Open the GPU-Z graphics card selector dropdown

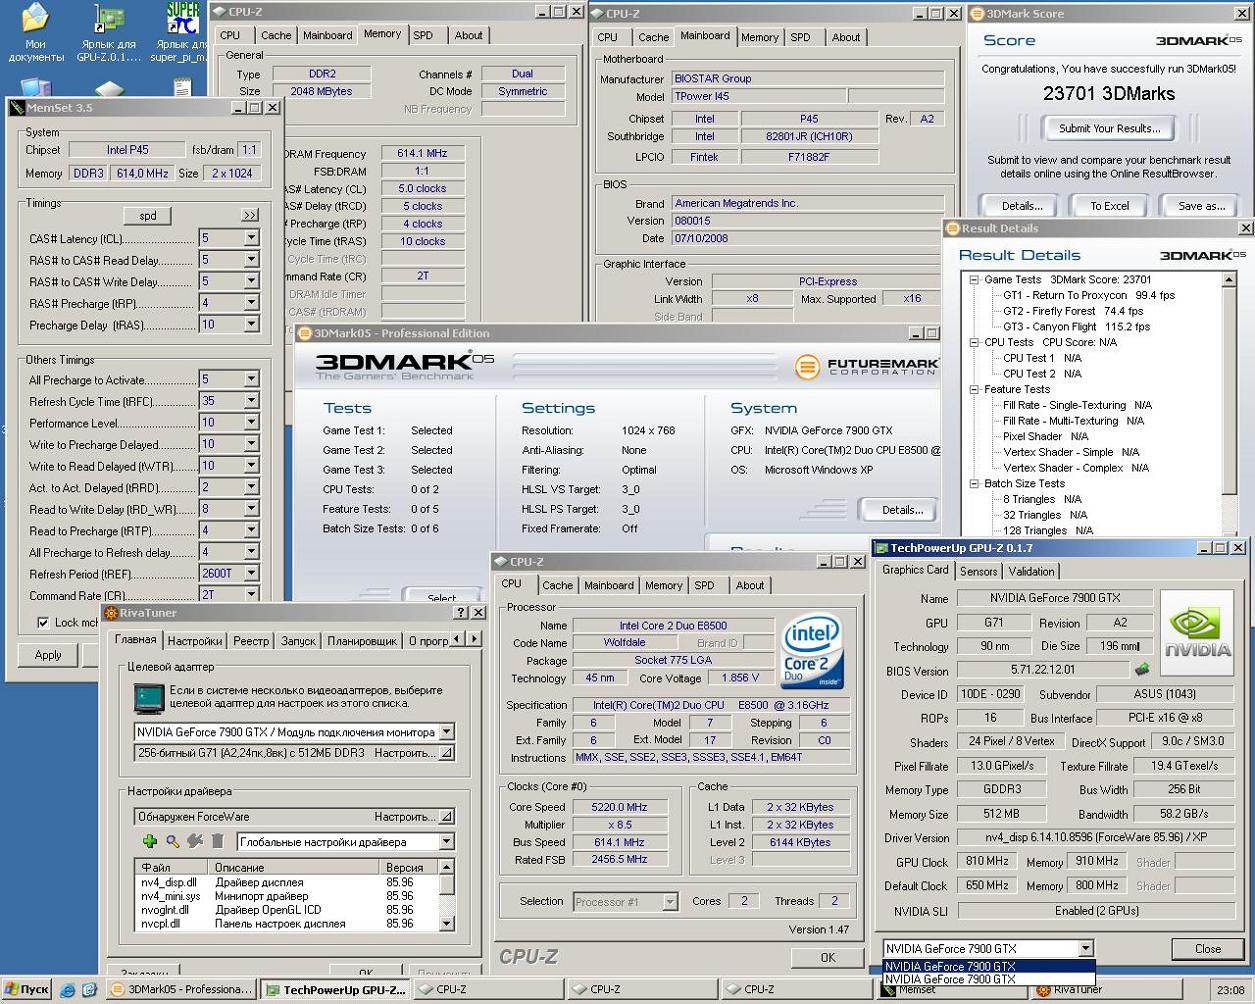(x=1085, y=948)
